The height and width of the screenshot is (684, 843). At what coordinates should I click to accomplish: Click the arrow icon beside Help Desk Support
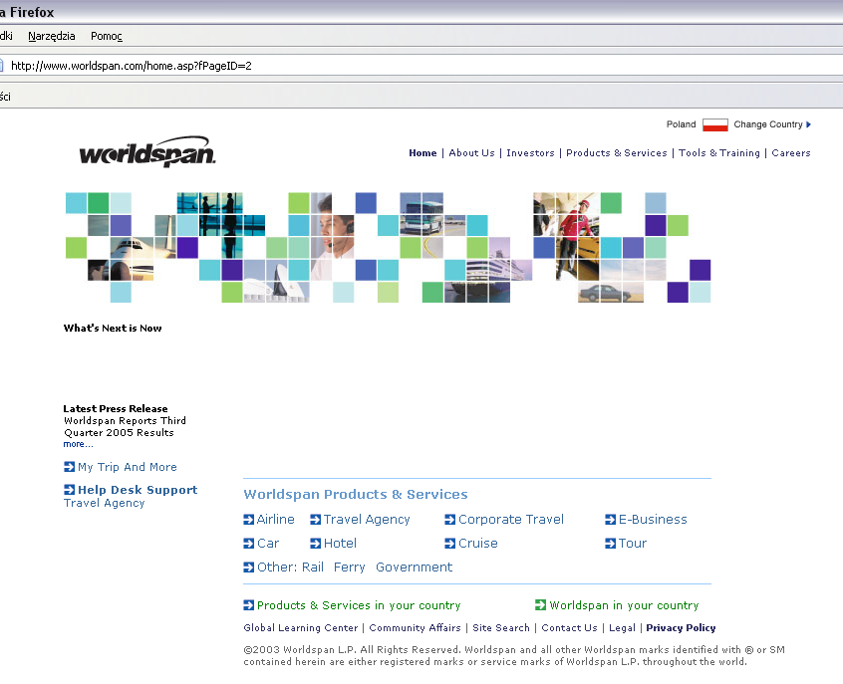coord(69,489)
